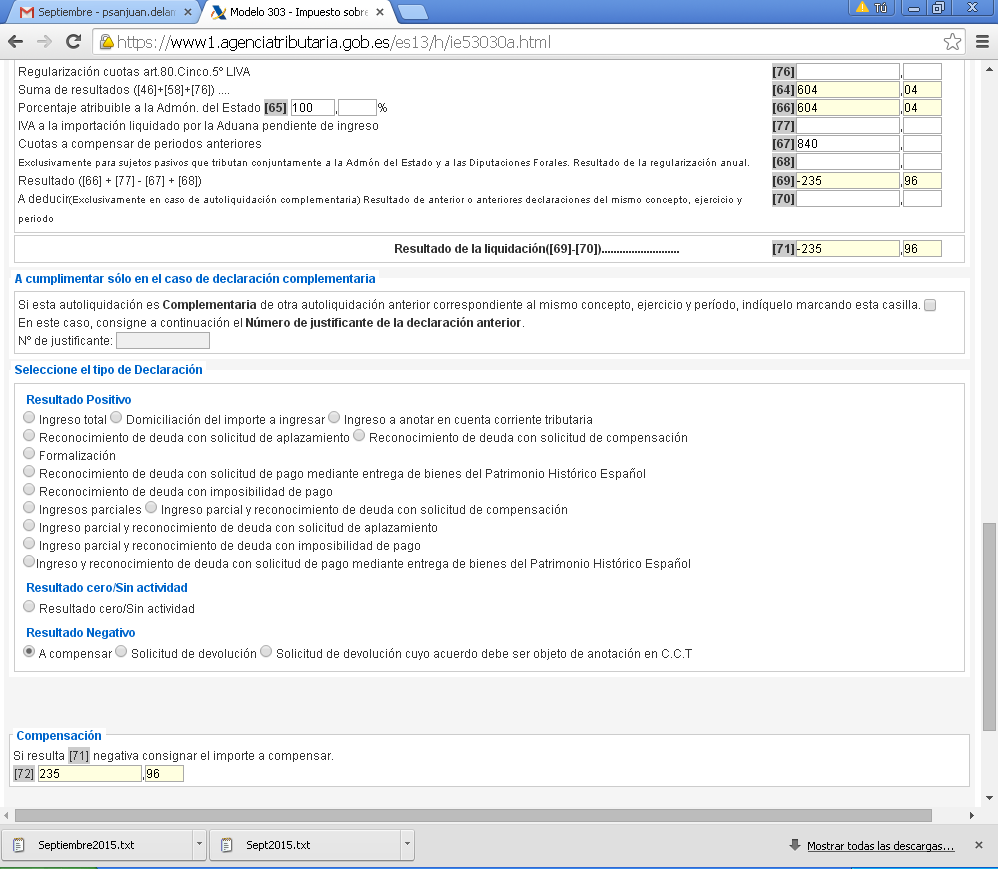The height and width of the screenshot is (869, 998).
Task: Click the field [72] compensation amount input
Action: [x=89, y=773]
